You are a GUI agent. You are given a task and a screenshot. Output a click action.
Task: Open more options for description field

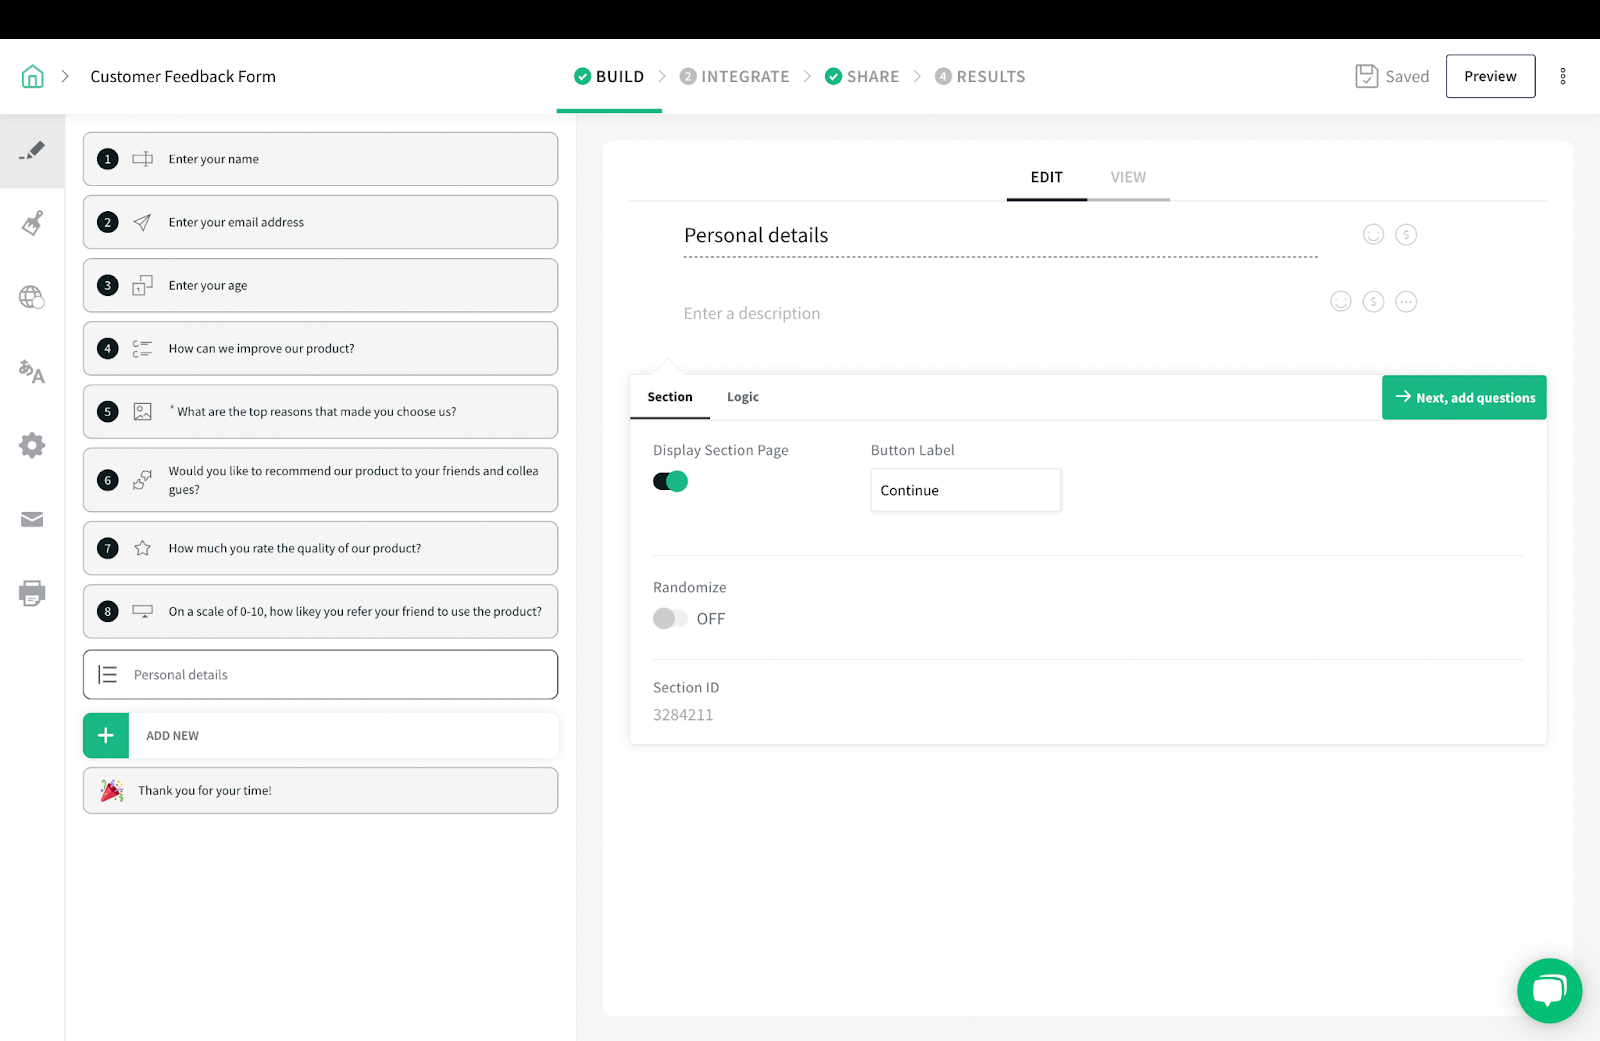point(1406,301)
